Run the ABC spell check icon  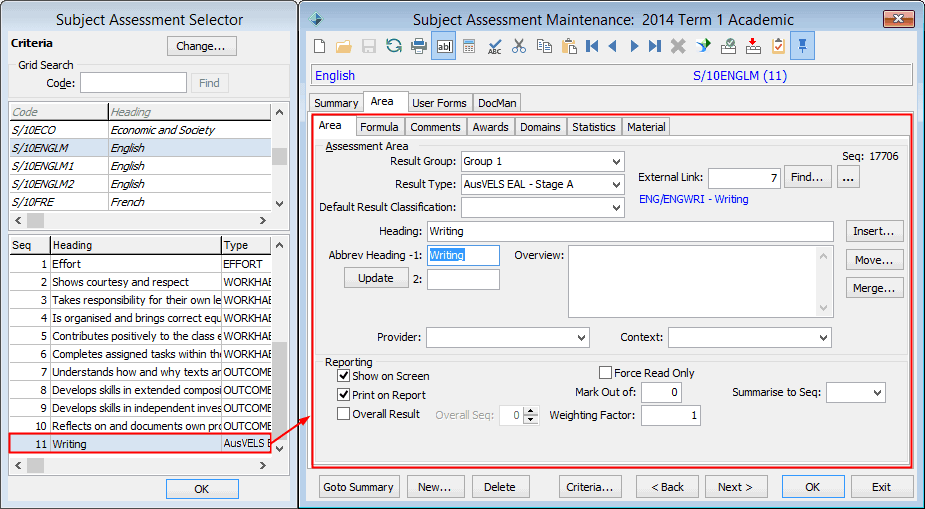pyautogui.click(x=494, y=46)
